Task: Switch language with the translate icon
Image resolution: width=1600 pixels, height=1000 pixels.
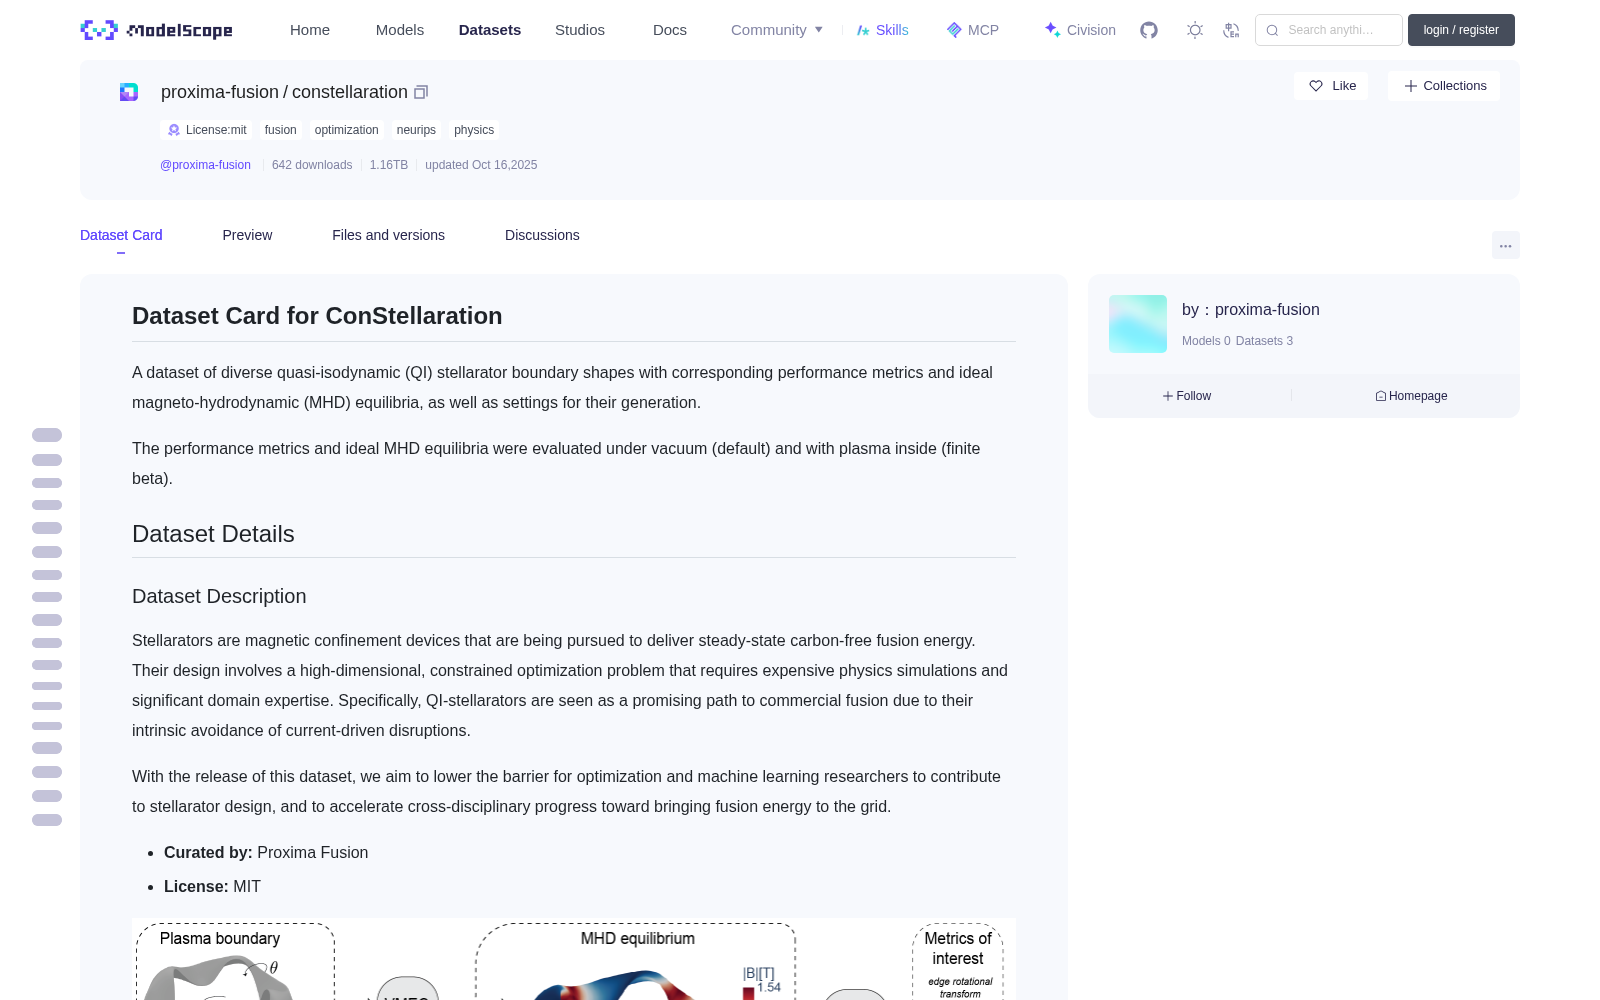Action: pyautogui.click(x=1232, y=30)
